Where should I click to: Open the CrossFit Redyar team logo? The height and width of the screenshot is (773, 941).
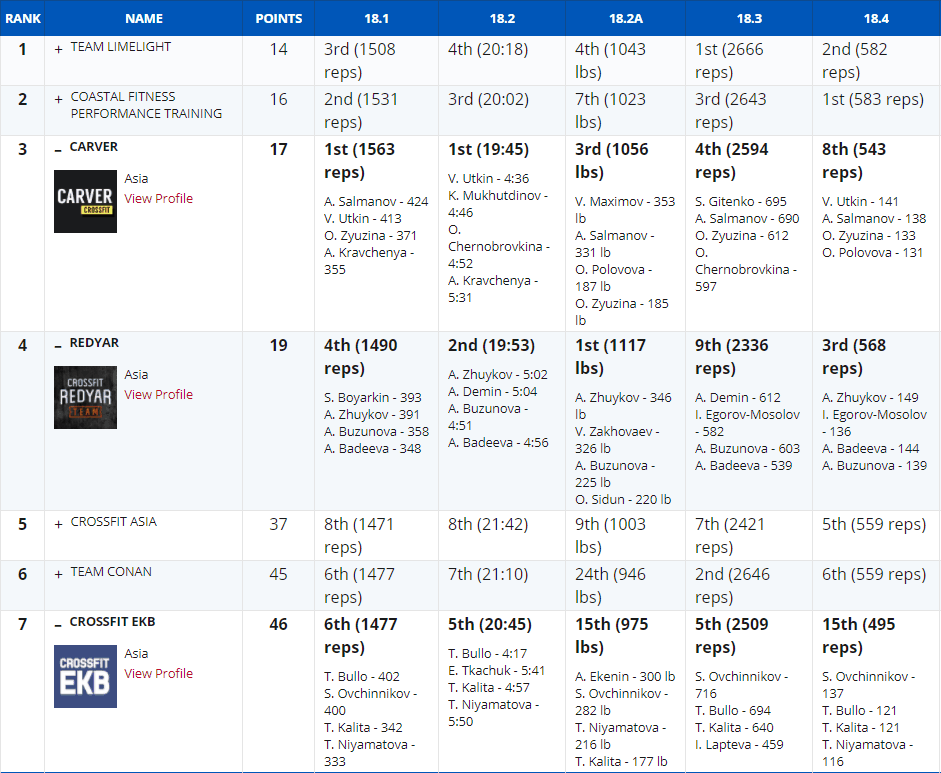coord(85,397)
